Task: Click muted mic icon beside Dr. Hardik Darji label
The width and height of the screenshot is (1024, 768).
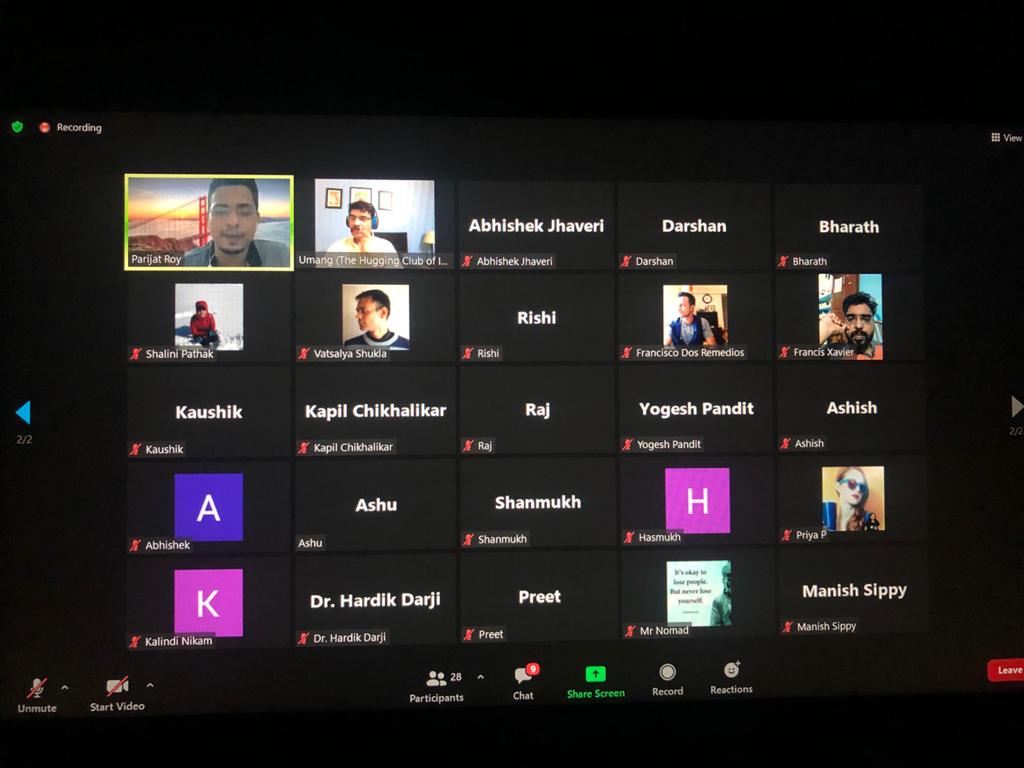Action: point(304,638)
